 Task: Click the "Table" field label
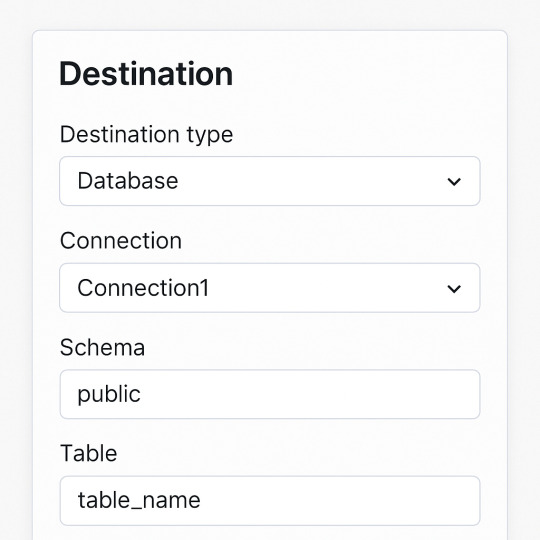[89, 453]
